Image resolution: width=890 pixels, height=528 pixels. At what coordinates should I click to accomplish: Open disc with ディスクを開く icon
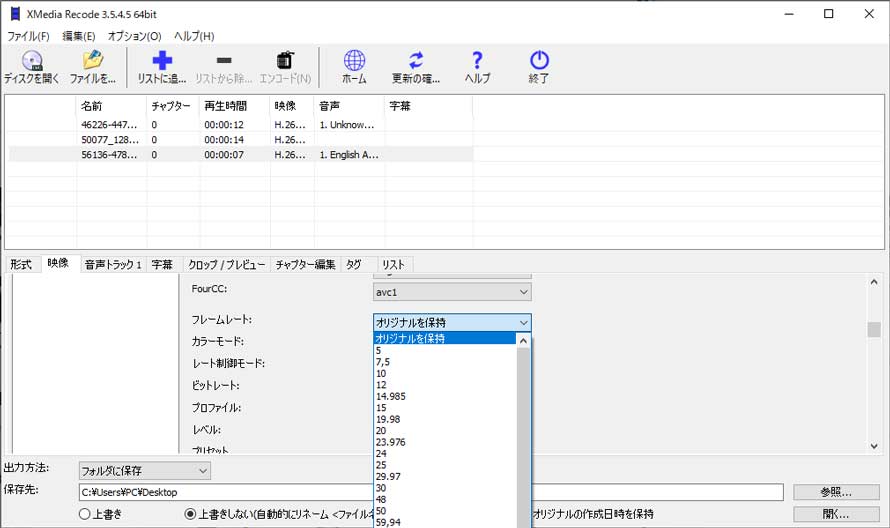tap(31, 67)
